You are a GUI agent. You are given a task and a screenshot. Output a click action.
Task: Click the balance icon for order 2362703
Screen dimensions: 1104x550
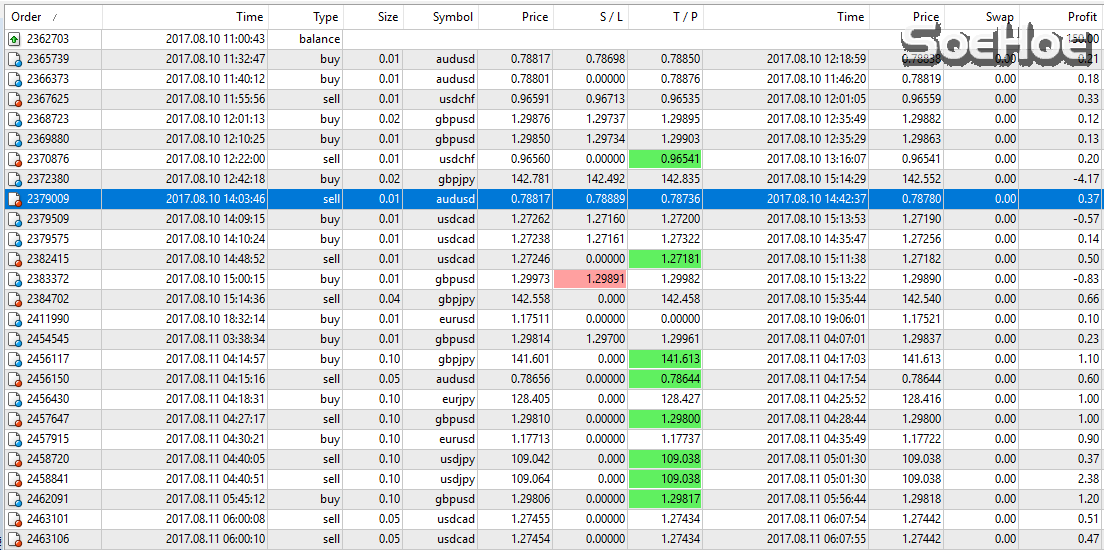14,39
